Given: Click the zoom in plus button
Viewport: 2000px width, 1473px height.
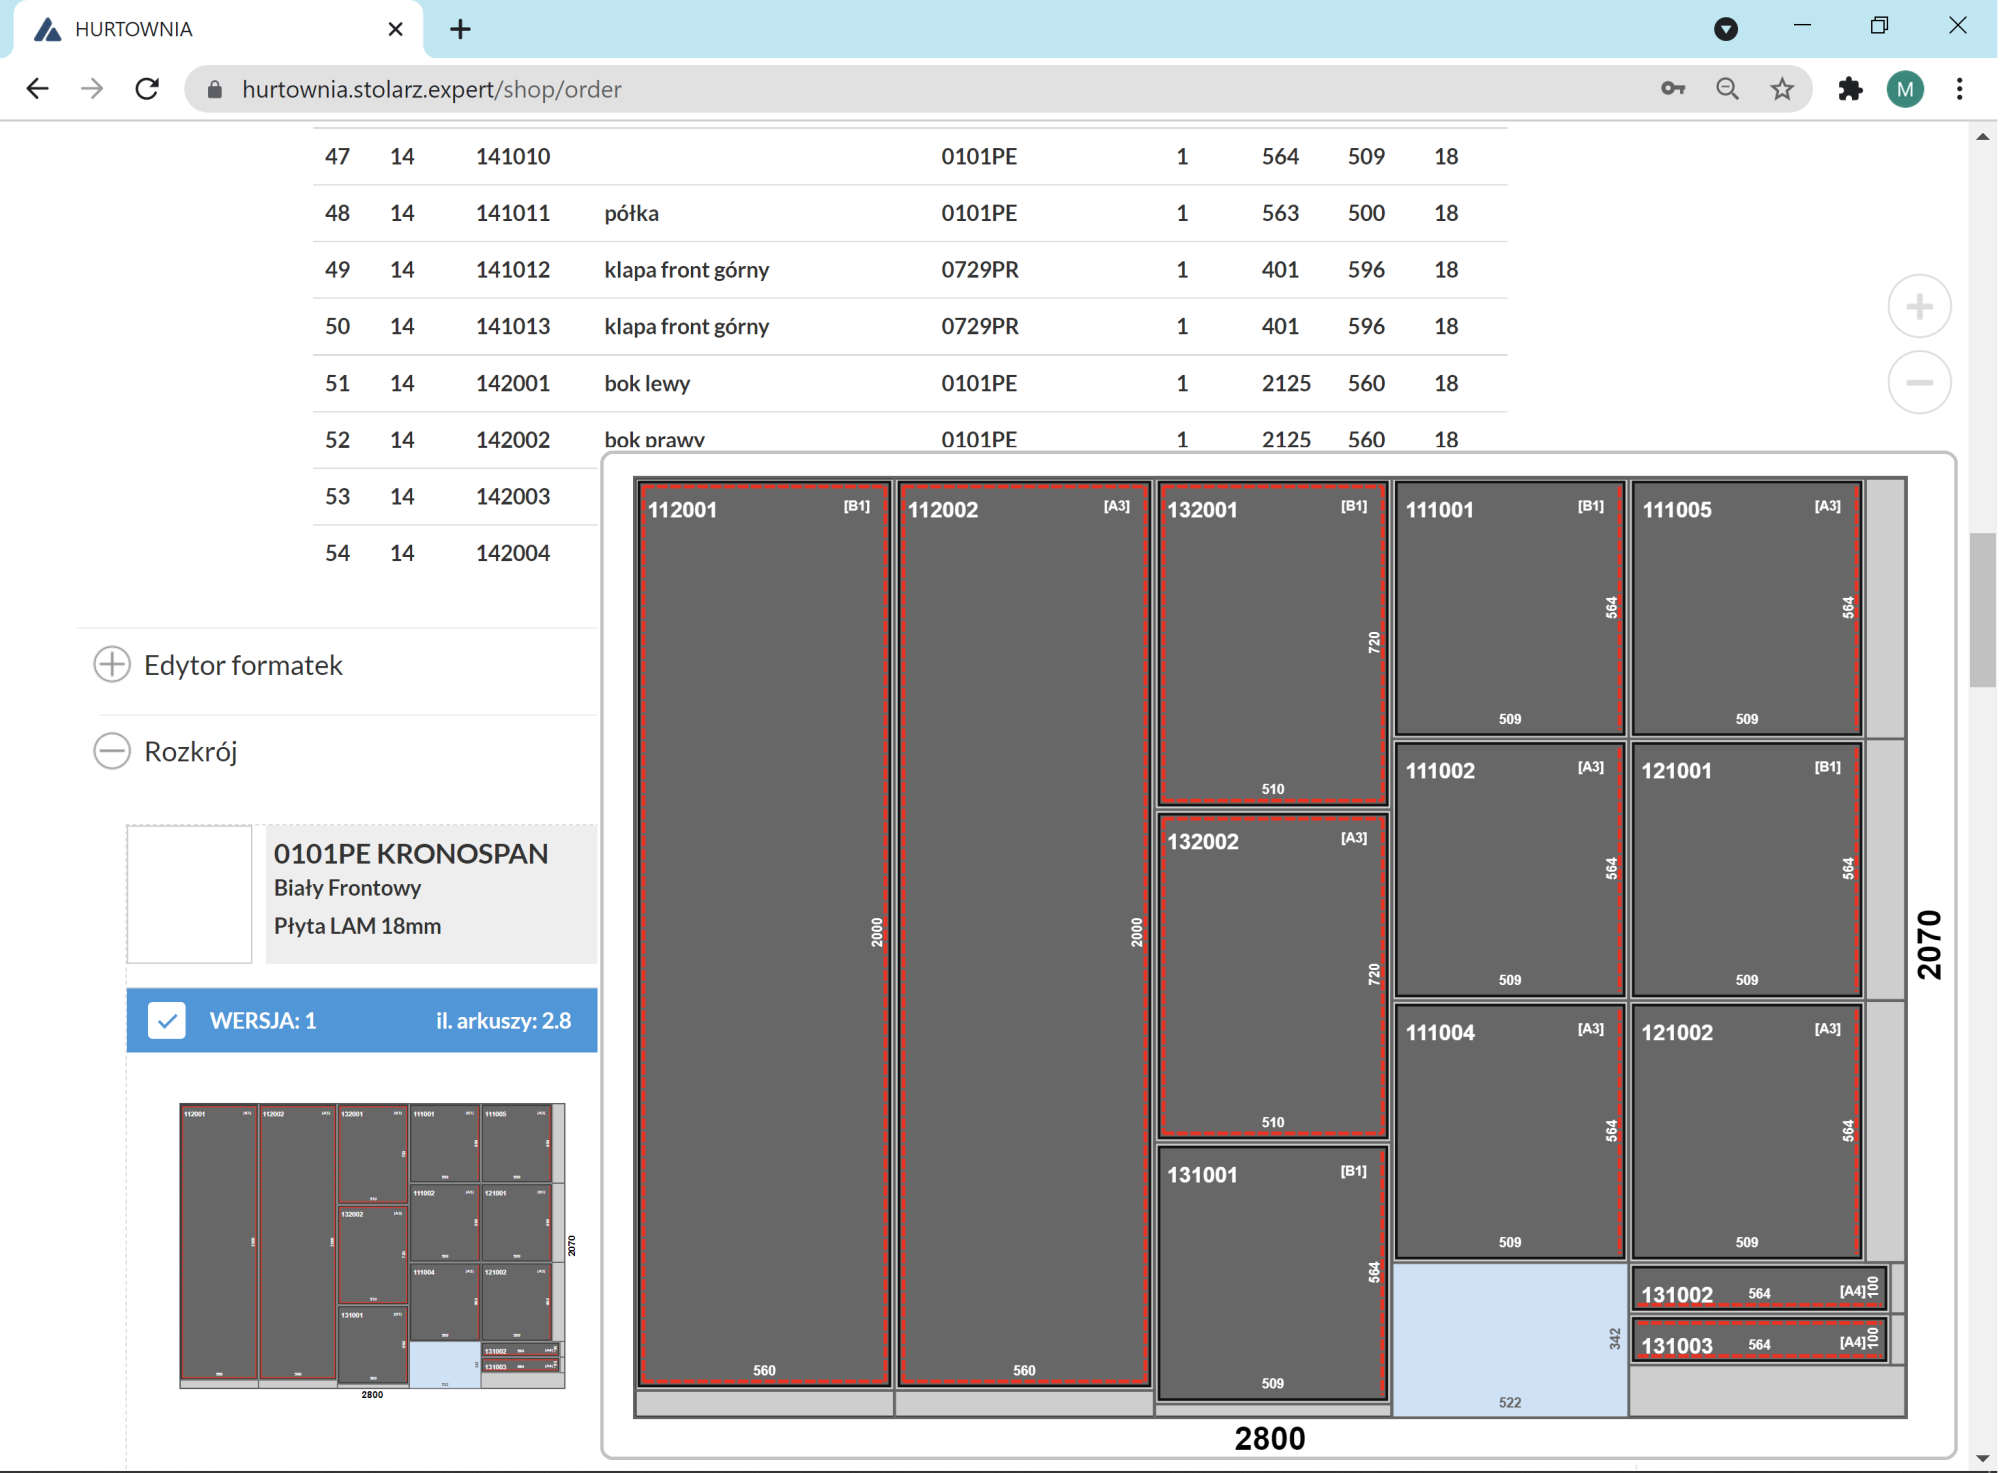Looking at the screenshot, I should (x=1918, y=306).
